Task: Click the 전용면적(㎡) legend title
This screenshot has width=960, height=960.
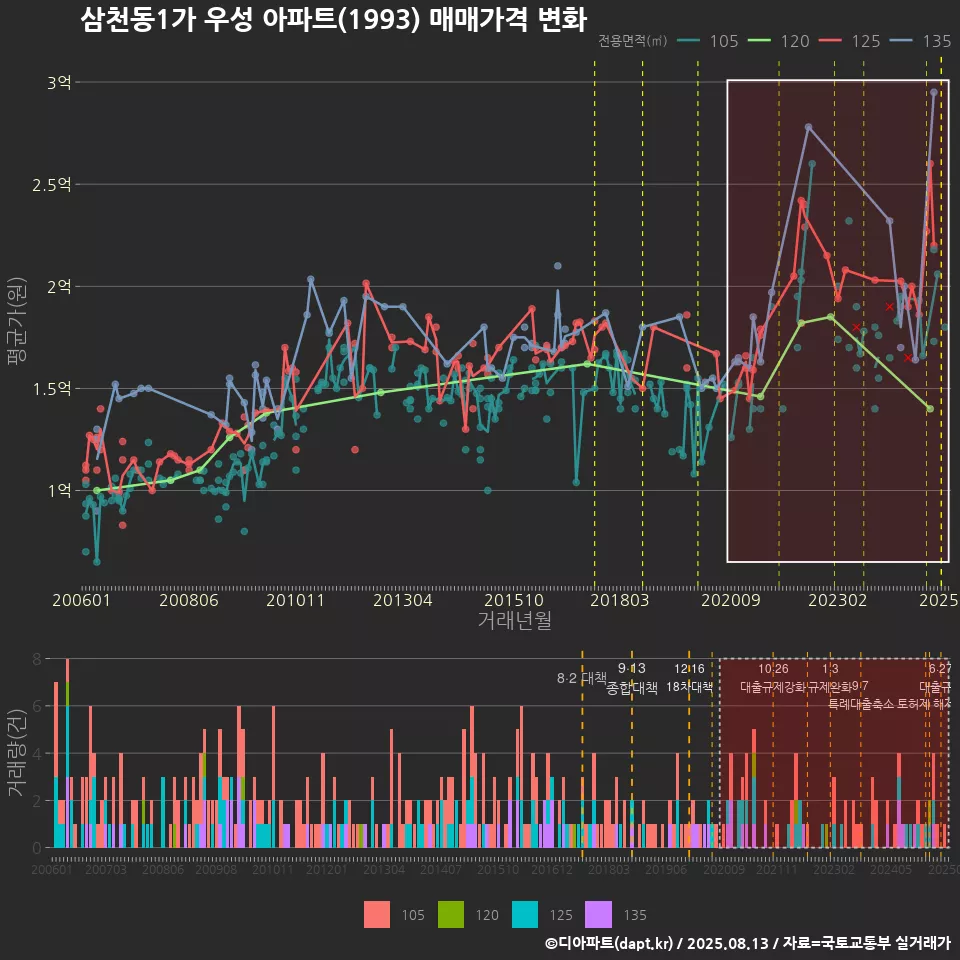Action: 632,41
